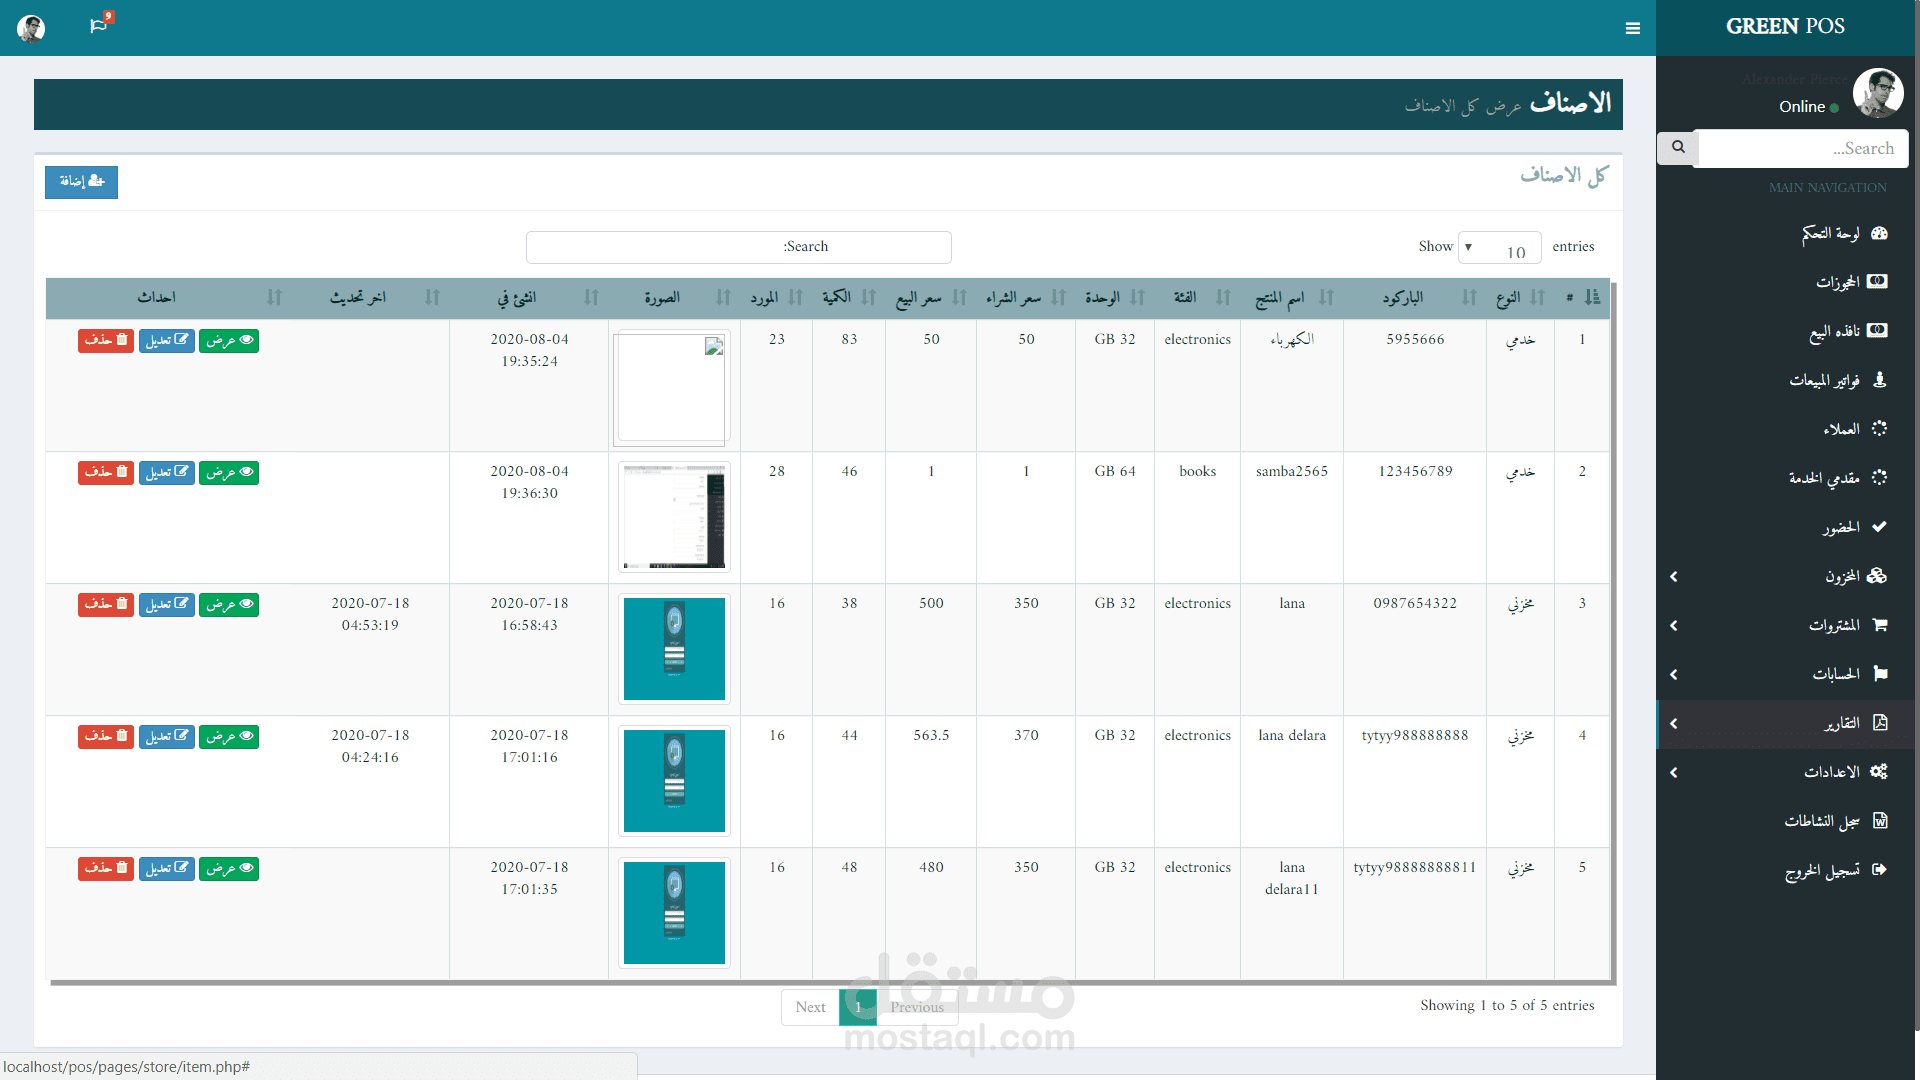Open the notifications flag icon
The width and height of the screenshot is (1920, 1080).
(98, 26)
